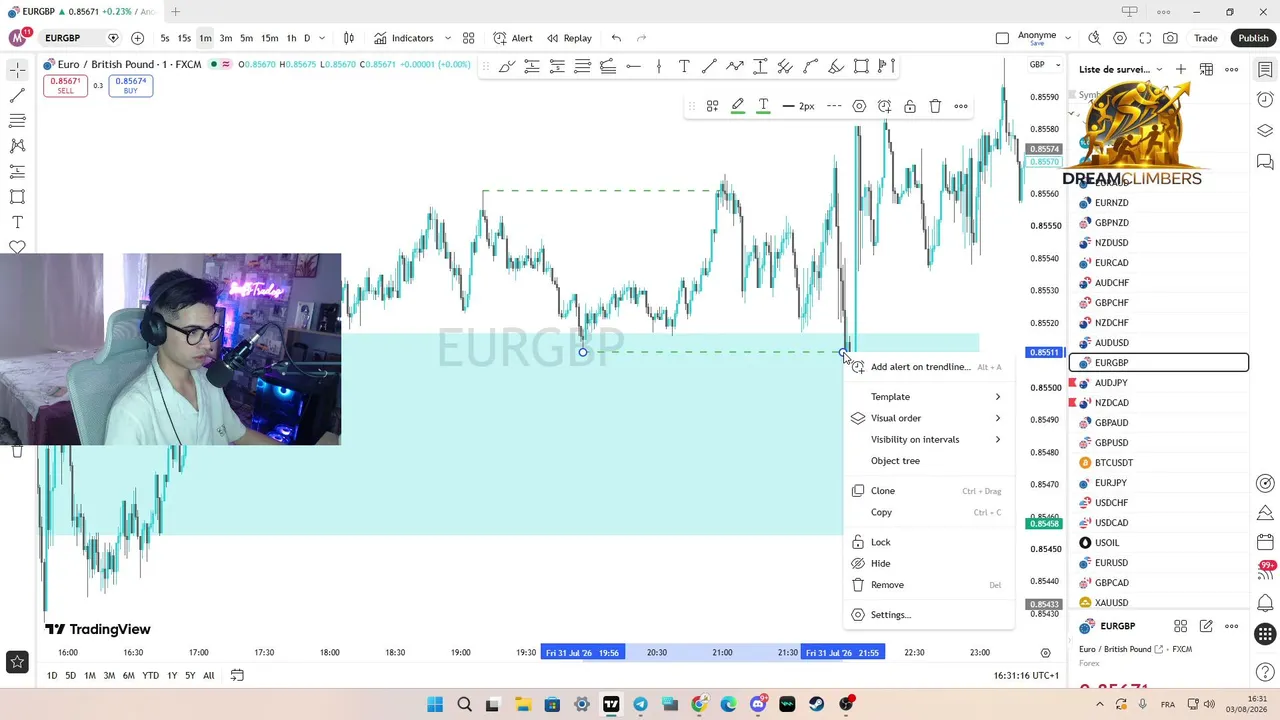
Task: Select the 1D date range
Action: click(52, 676)
